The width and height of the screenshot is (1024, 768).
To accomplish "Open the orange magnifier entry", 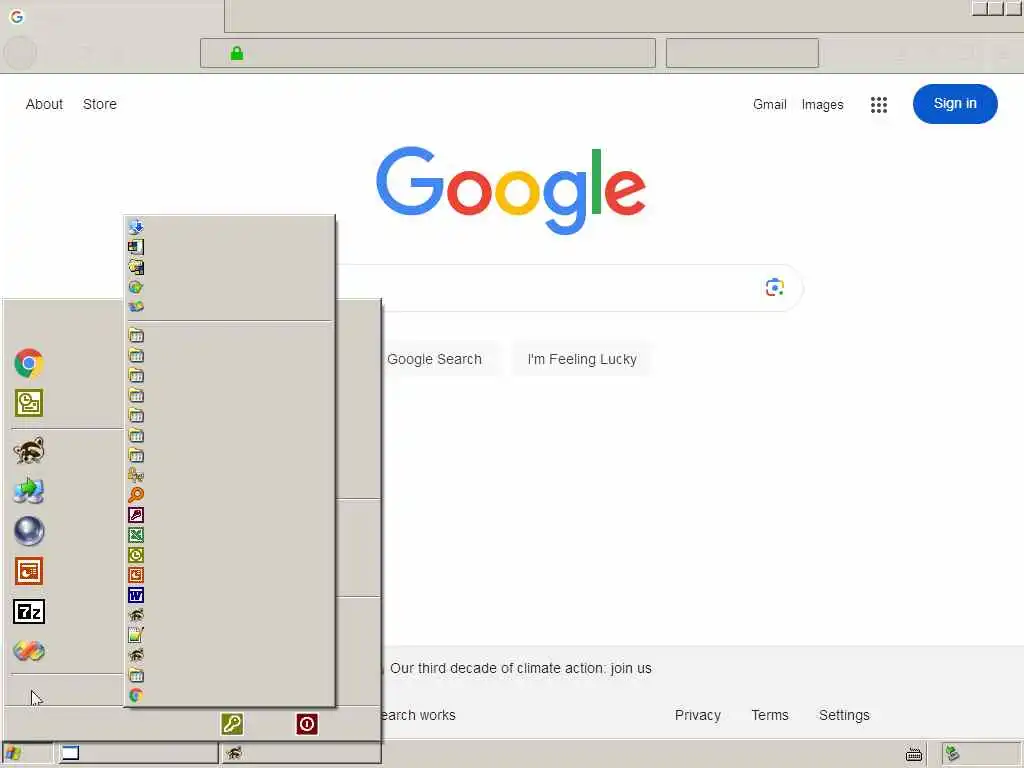I will pos(136,495).
